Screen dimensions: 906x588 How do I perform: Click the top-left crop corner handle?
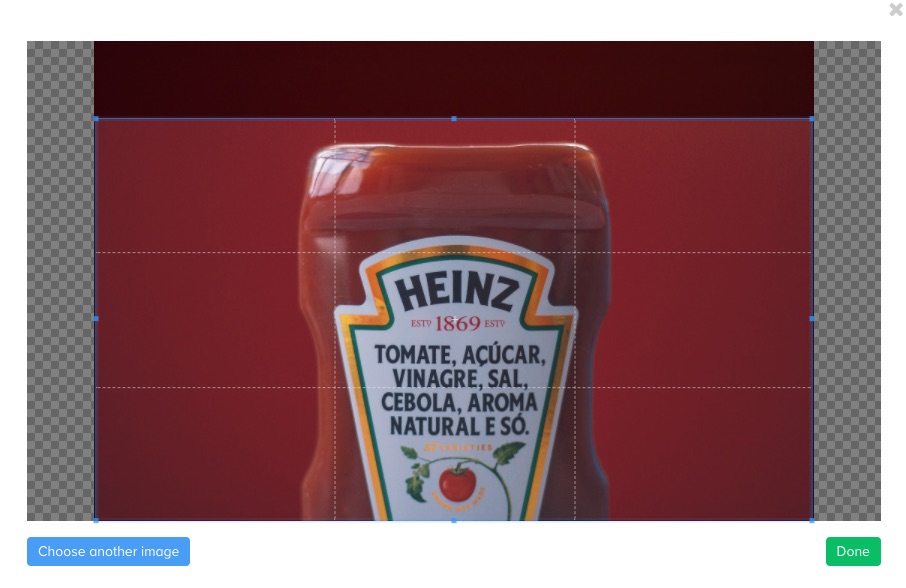click(x=96, y=119)
